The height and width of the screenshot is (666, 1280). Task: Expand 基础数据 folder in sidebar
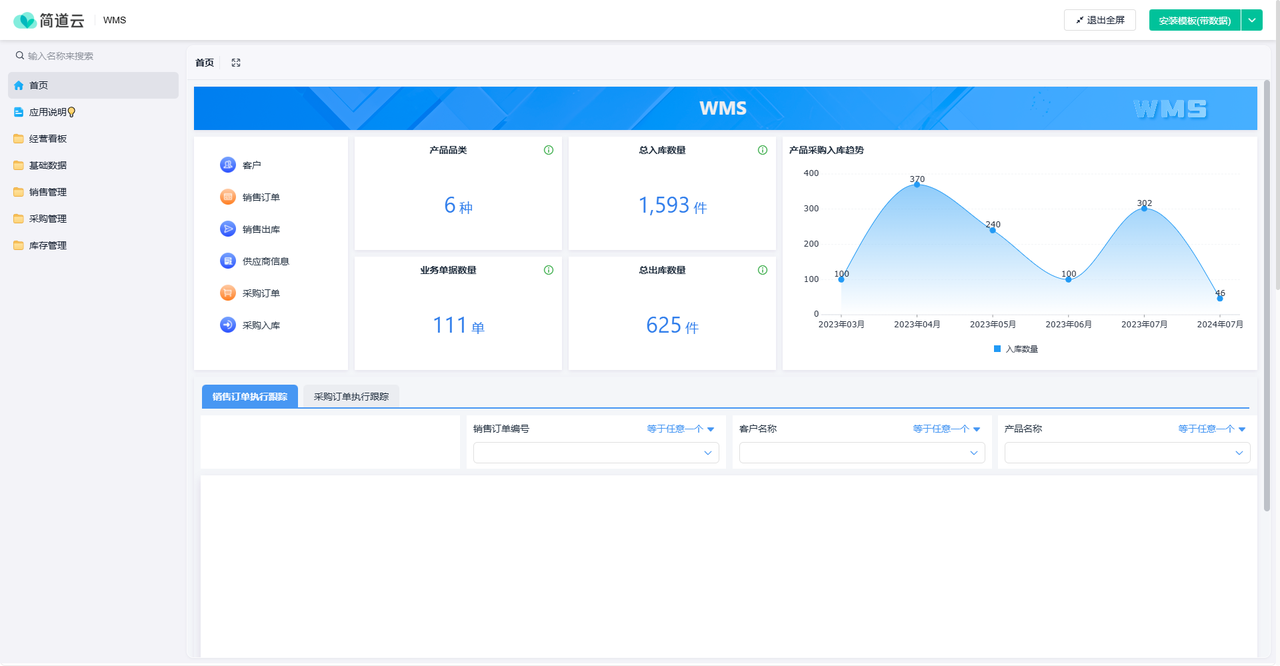coord(93,166)
